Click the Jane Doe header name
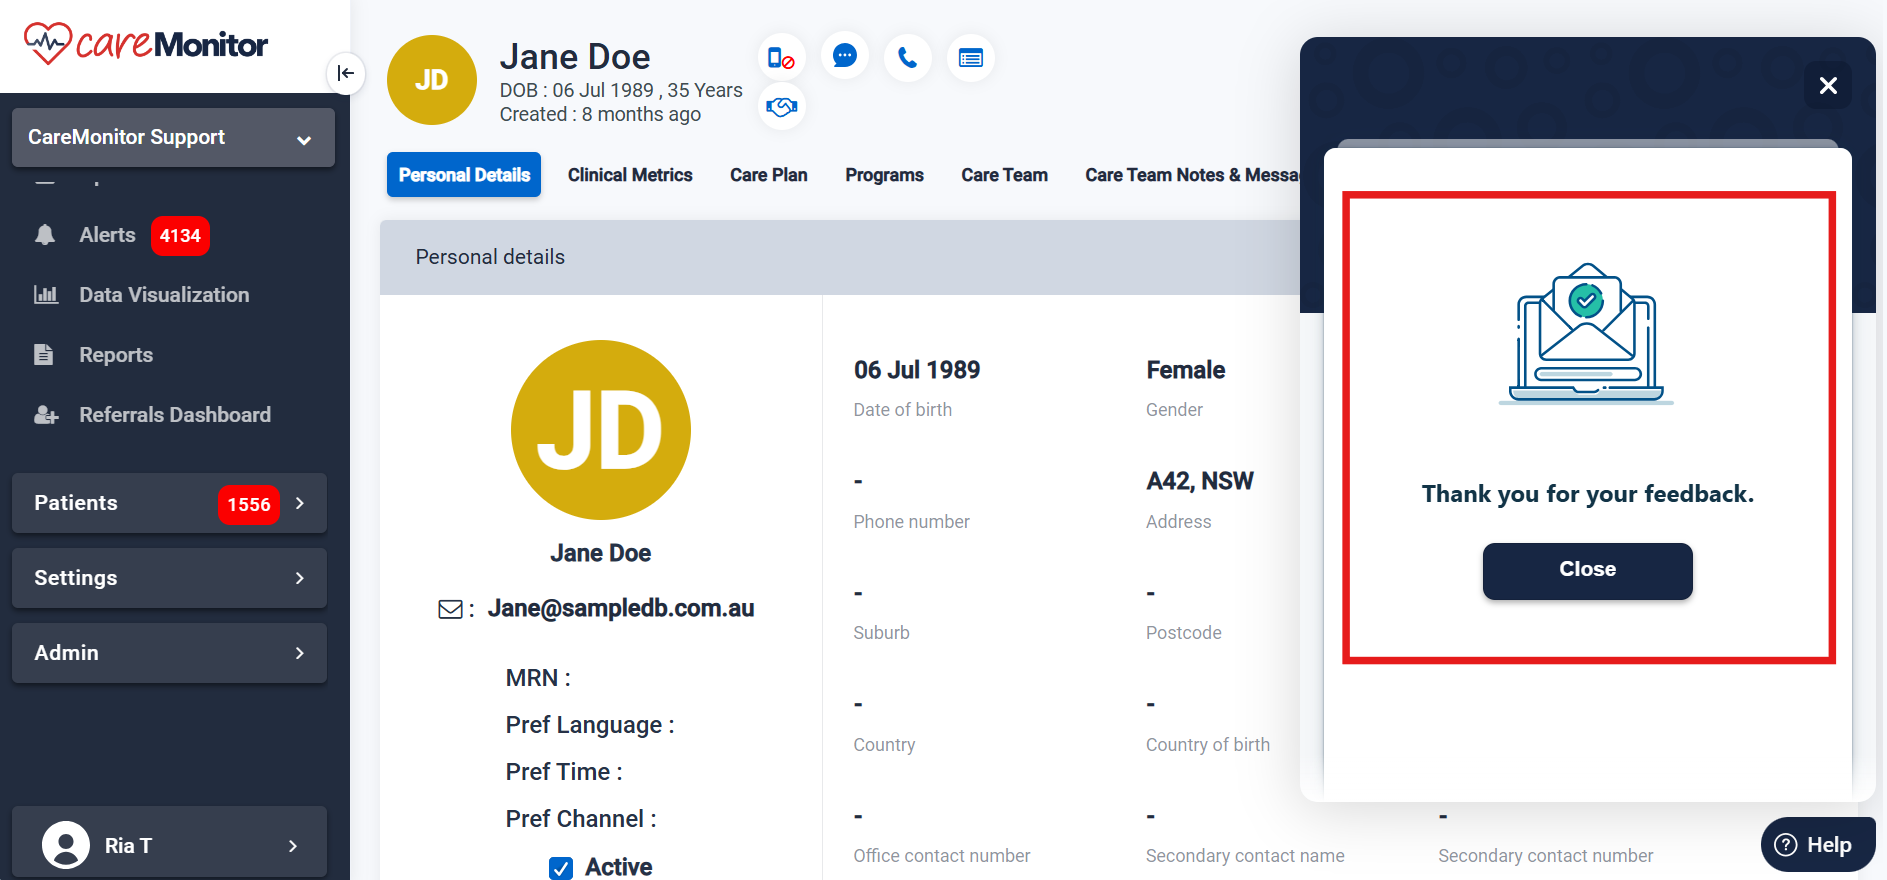The width and height of the screenshot is (1887, 880). pyautogui.click(x=575, y=57)
